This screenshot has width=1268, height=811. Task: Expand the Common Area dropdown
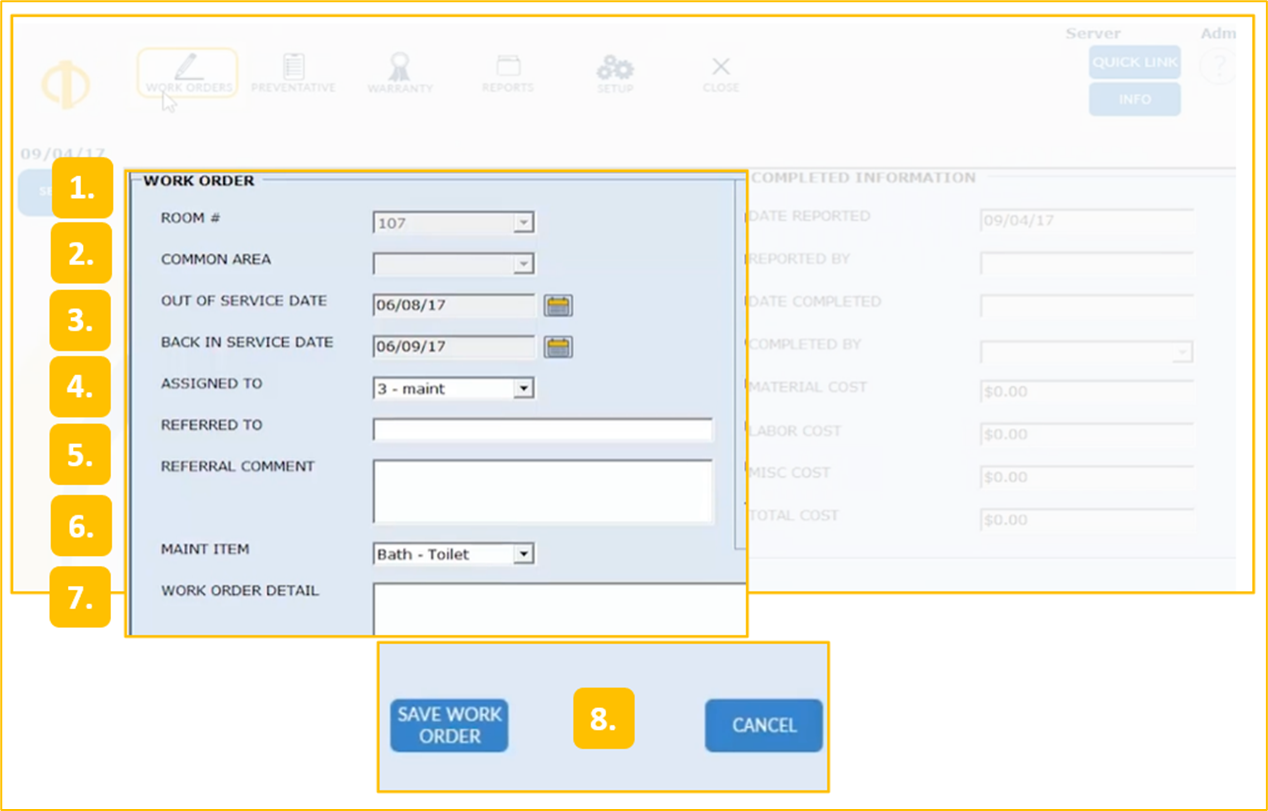coord(523,264)
